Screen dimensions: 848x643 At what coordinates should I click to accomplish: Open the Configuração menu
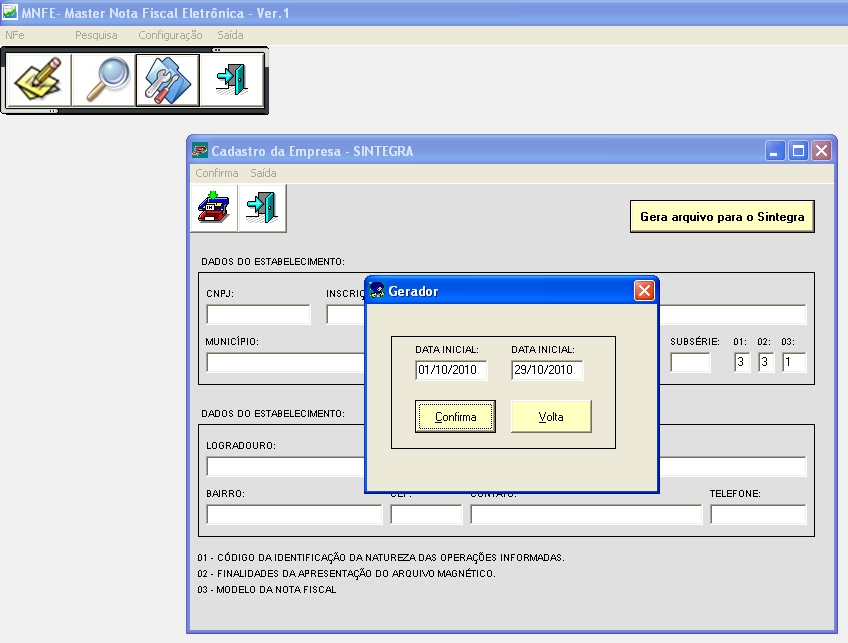(x=170, y=35)
